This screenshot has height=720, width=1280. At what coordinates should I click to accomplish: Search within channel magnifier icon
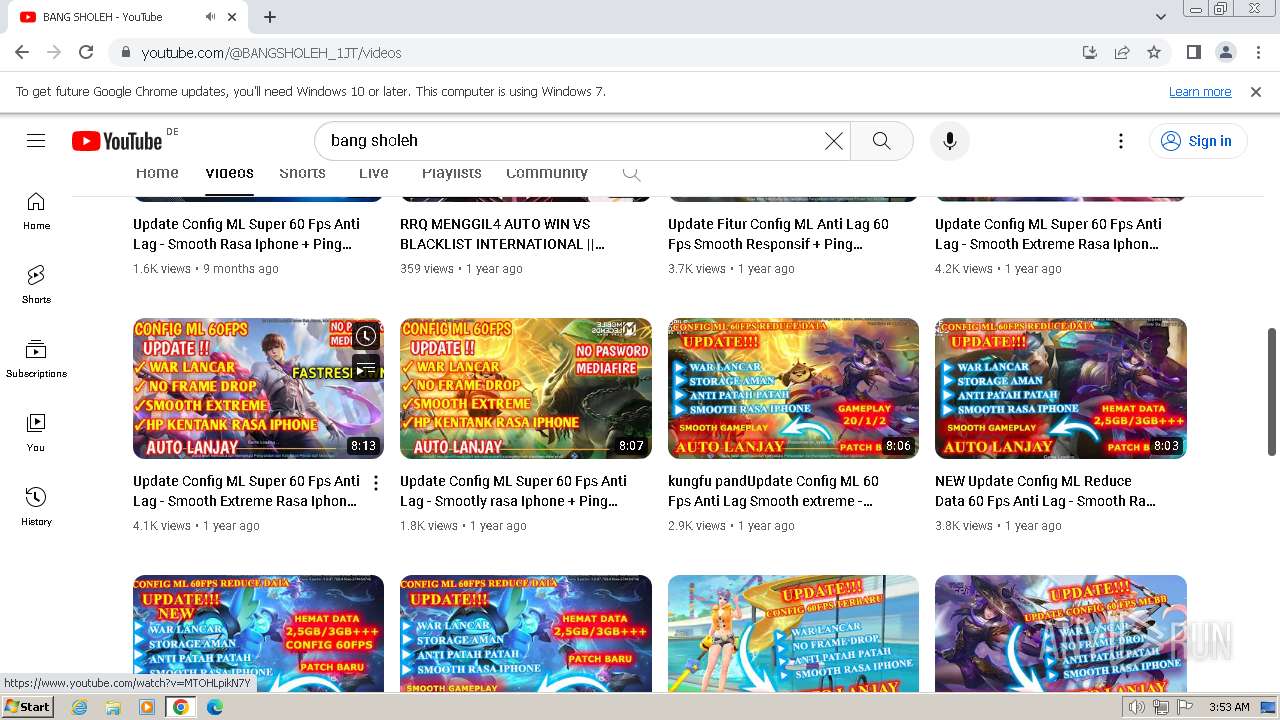(631, 173)
